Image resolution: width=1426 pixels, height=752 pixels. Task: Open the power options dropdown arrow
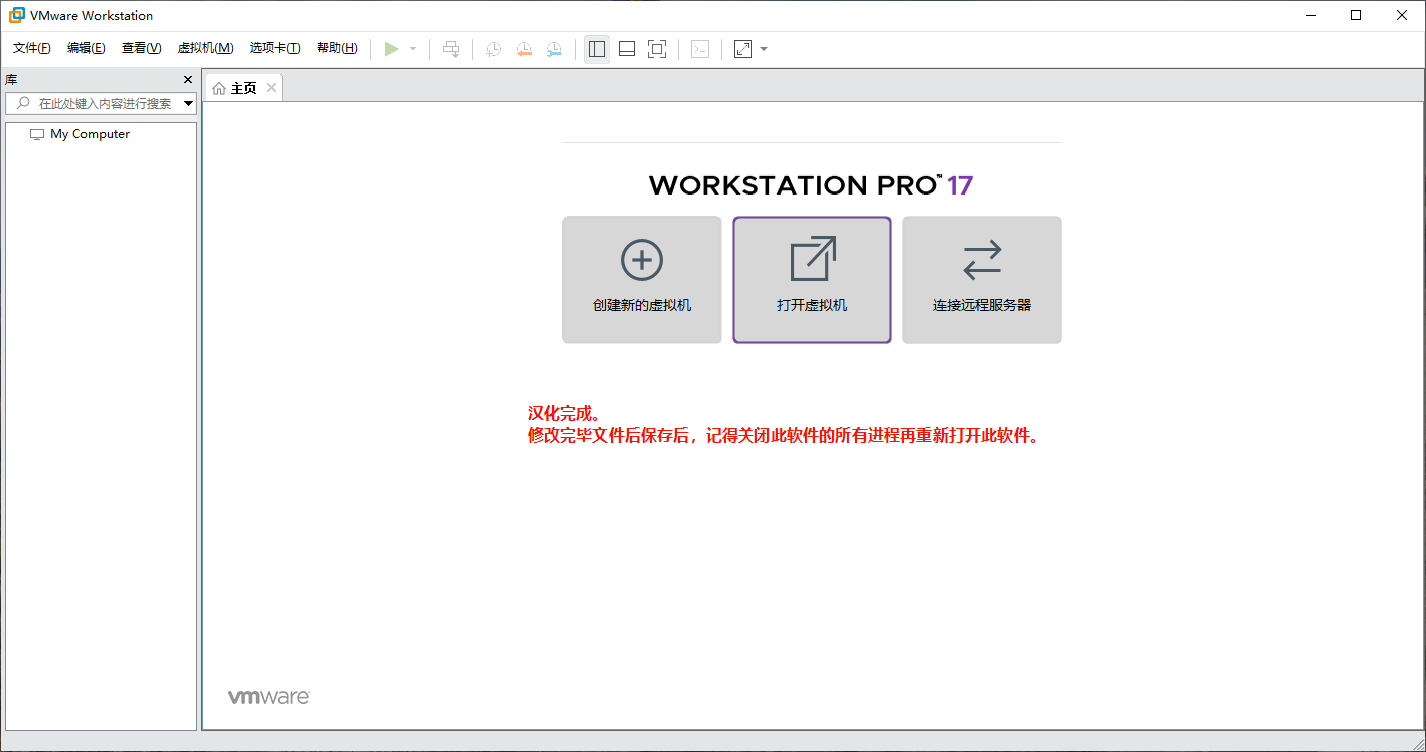coord(413,49)
